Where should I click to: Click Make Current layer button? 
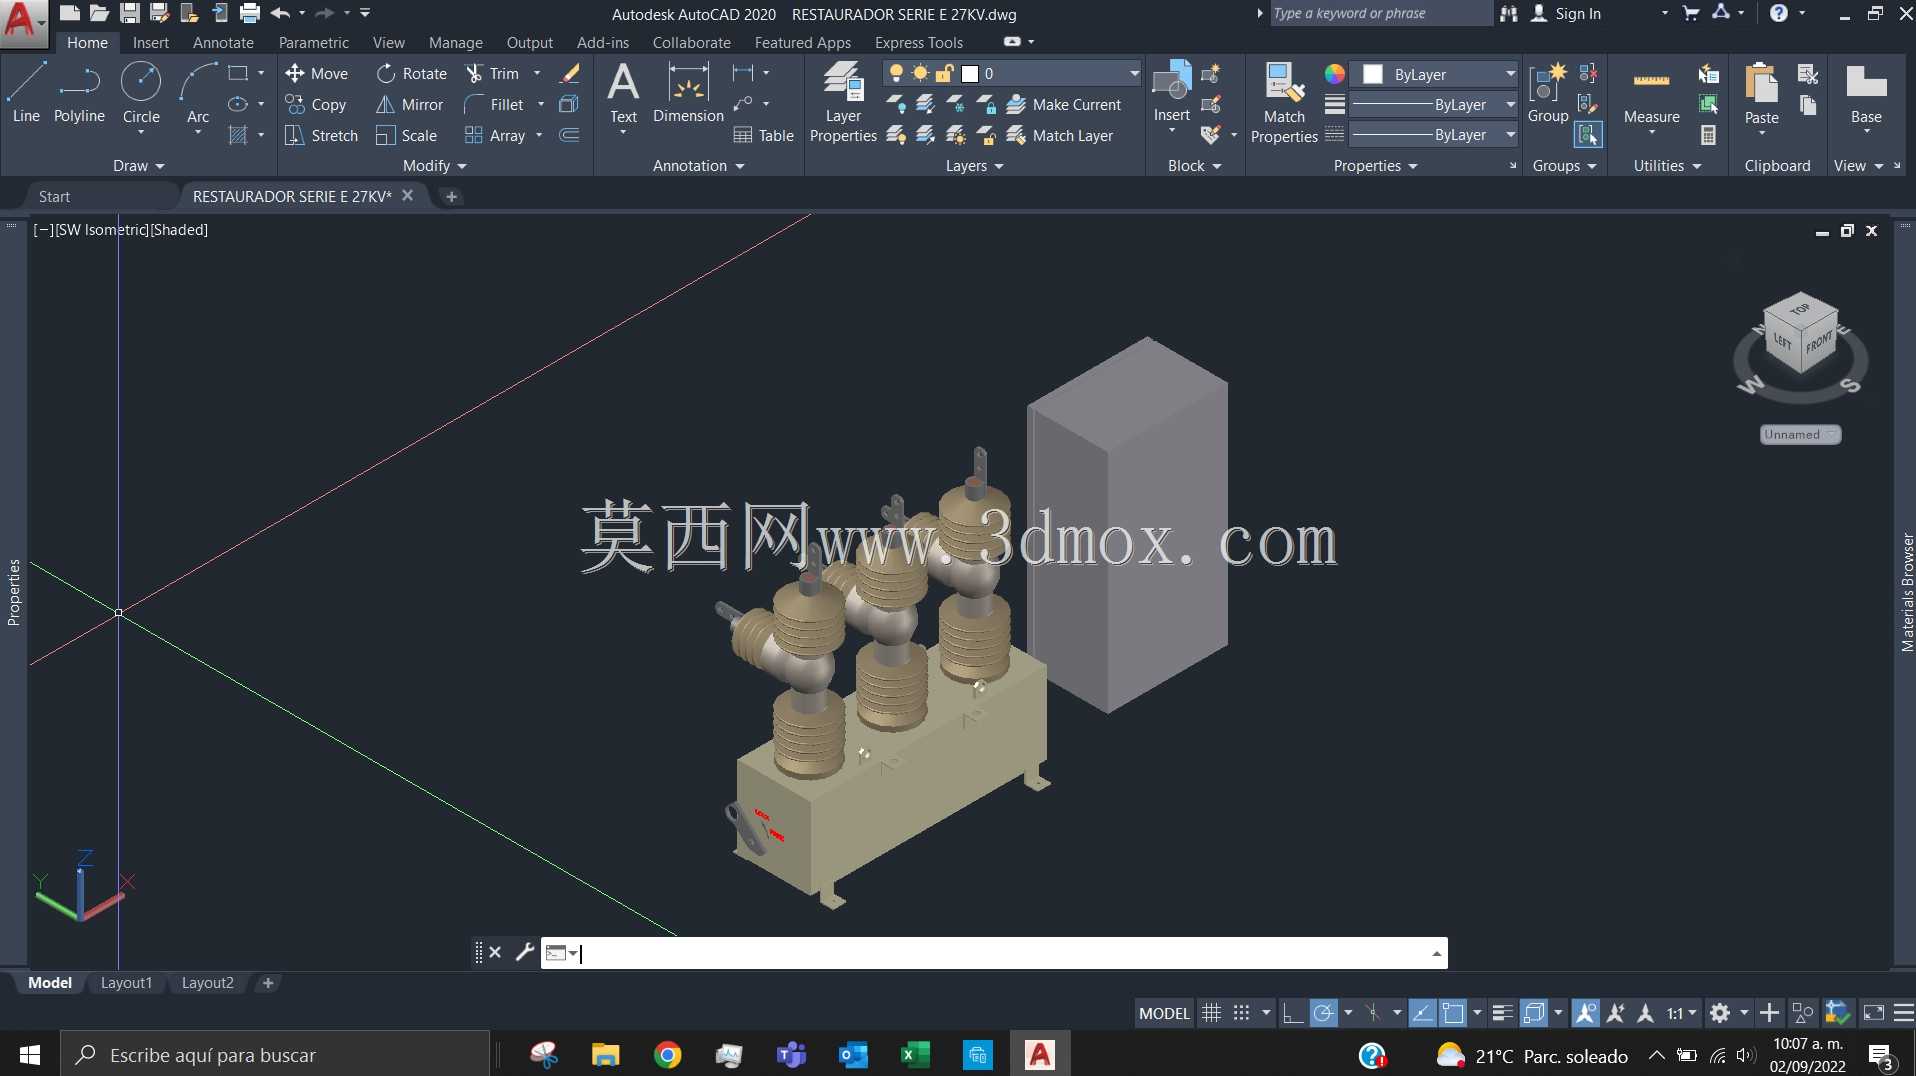tap(1064, 104)
